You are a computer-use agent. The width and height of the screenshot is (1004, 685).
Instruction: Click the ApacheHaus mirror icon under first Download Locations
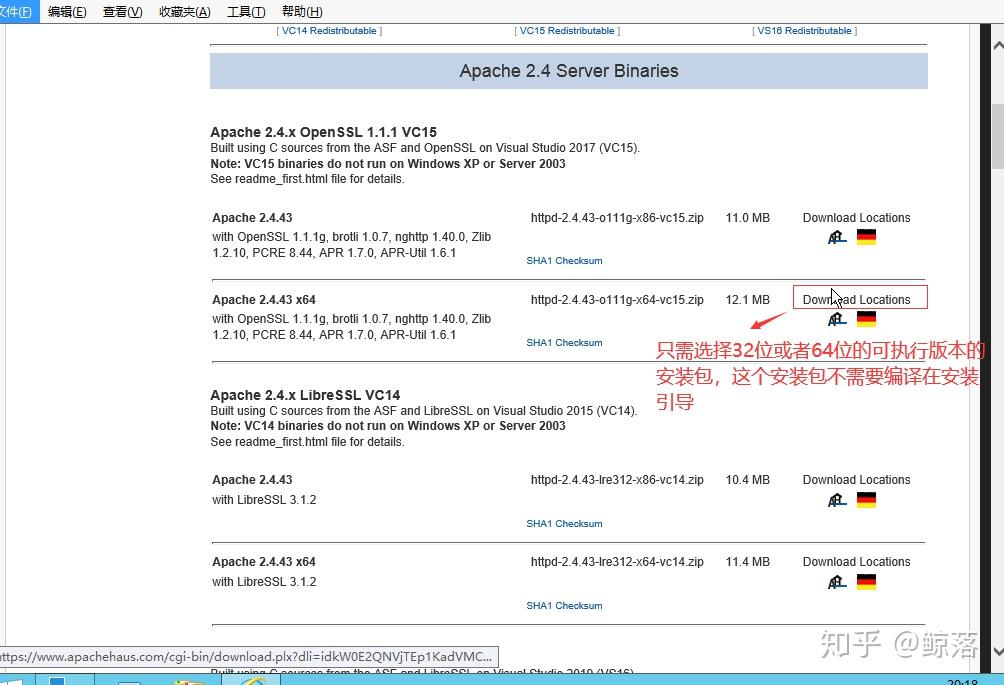(x=836, y=236)
